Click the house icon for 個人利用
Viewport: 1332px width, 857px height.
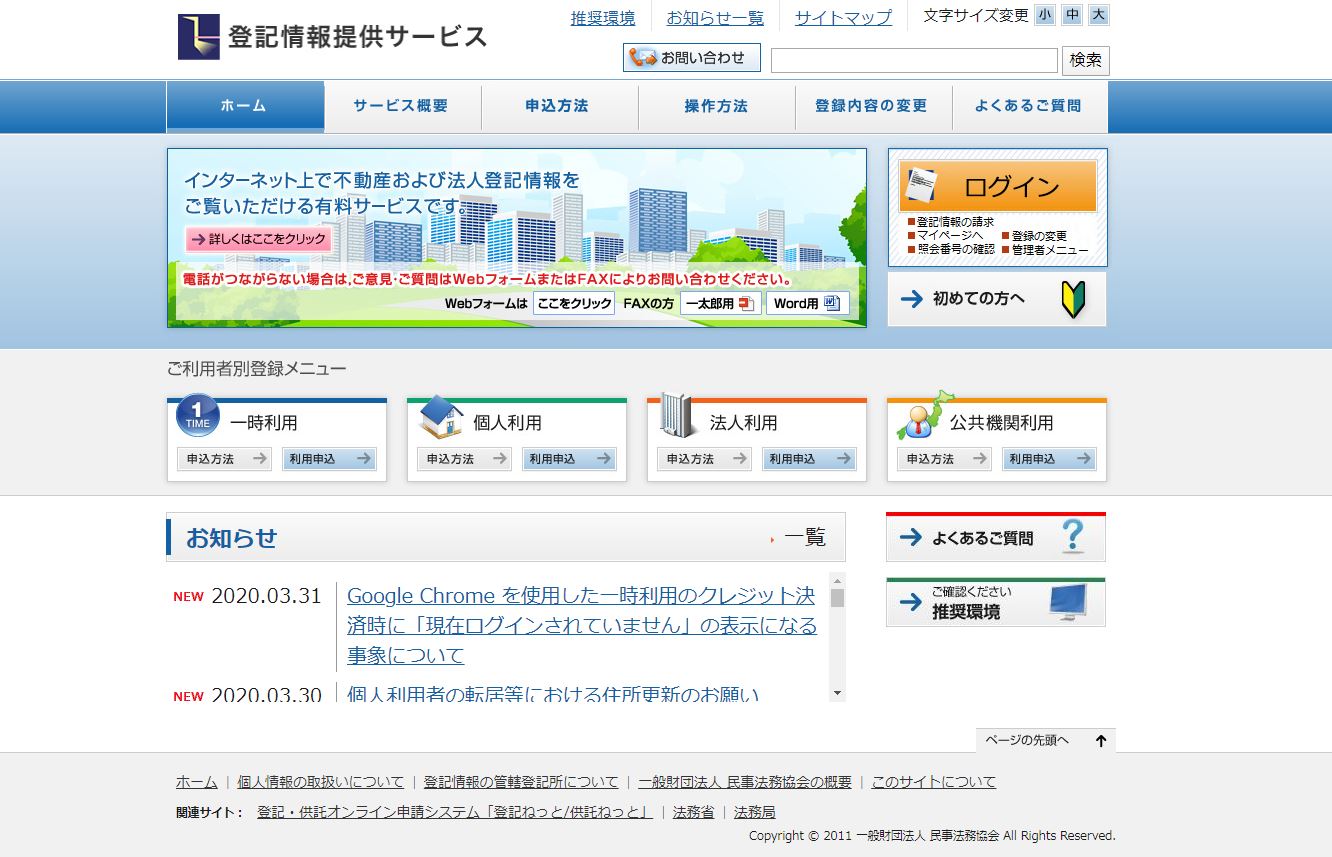click(x=441, y=417)
